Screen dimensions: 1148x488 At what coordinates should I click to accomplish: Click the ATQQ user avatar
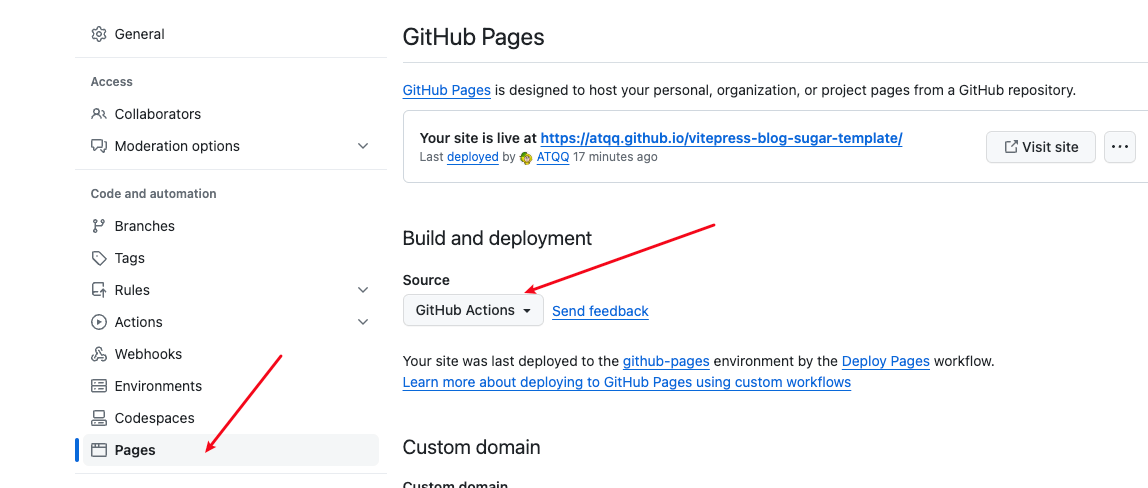527,157
